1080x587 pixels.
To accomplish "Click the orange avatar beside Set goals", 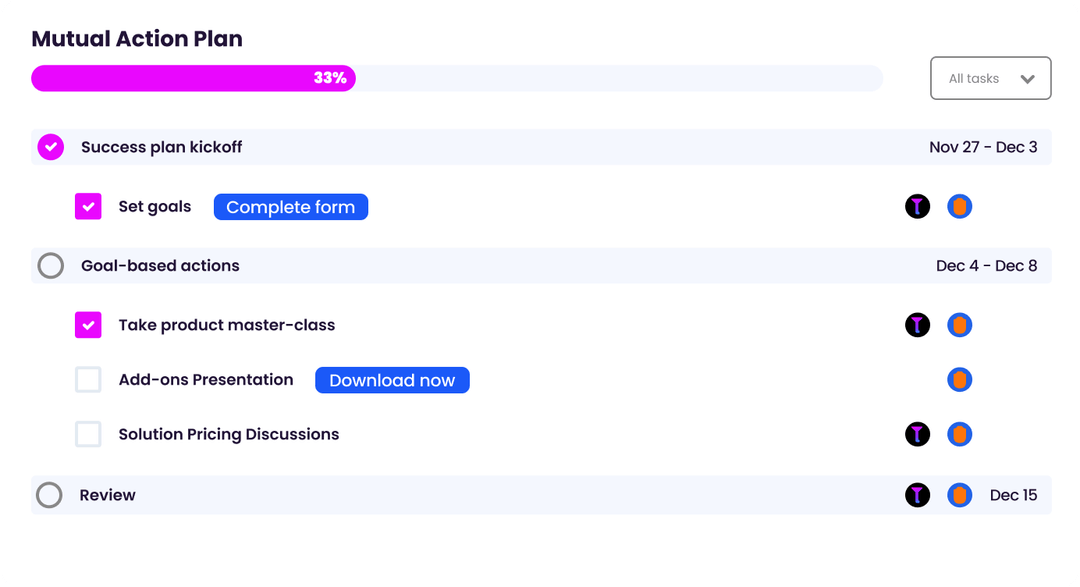I will [959, 206].
